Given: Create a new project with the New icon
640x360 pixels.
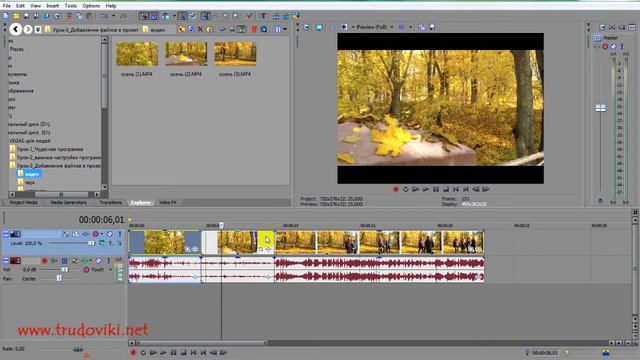Looking at the screenshot, I should (x=6, y=16).
